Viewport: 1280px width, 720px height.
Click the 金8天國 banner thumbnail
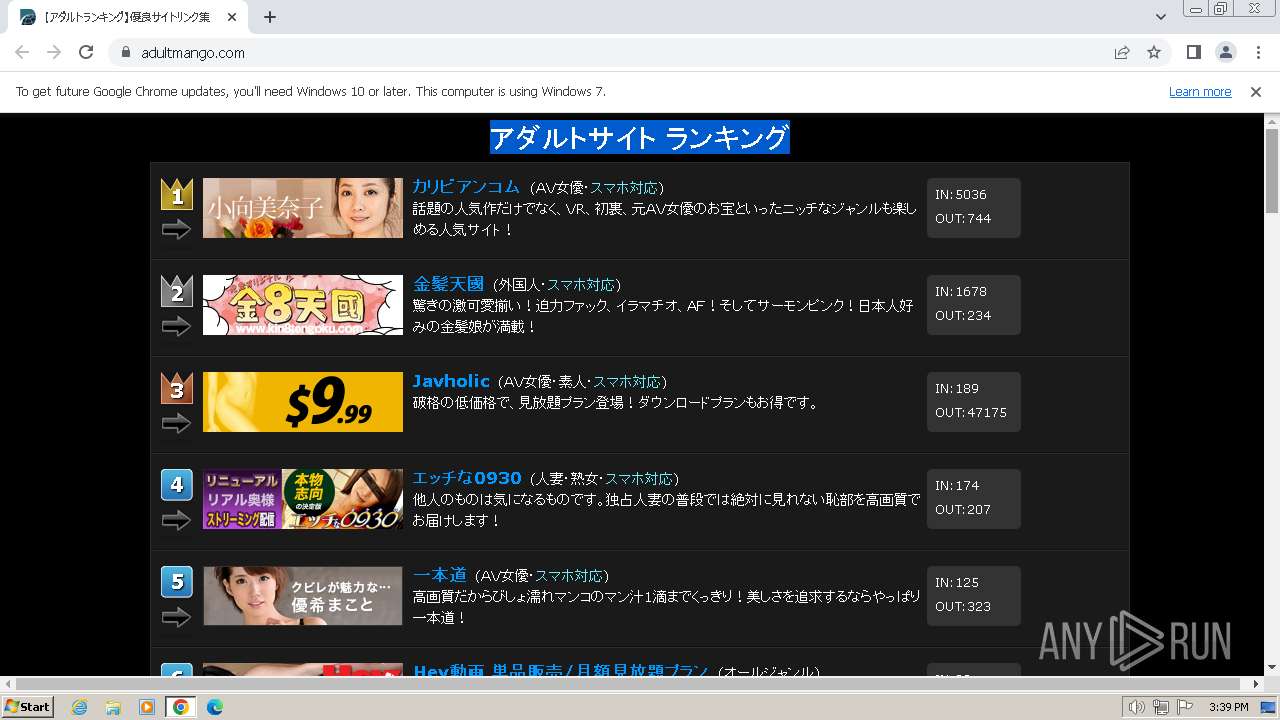[x=303, y=305]
